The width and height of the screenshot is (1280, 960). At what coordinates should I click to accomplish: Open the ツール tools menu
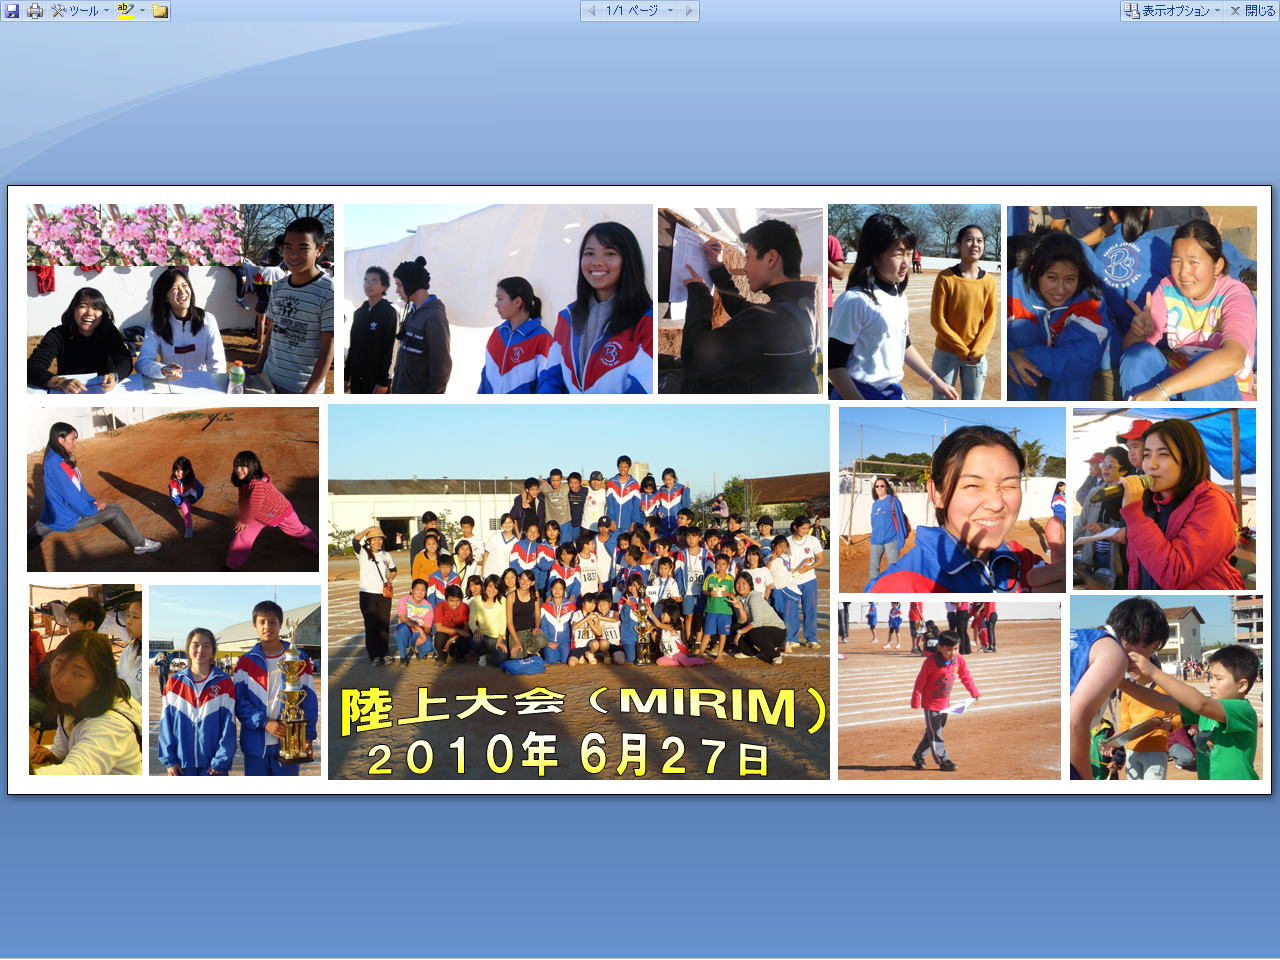click(x=80, y=11)
